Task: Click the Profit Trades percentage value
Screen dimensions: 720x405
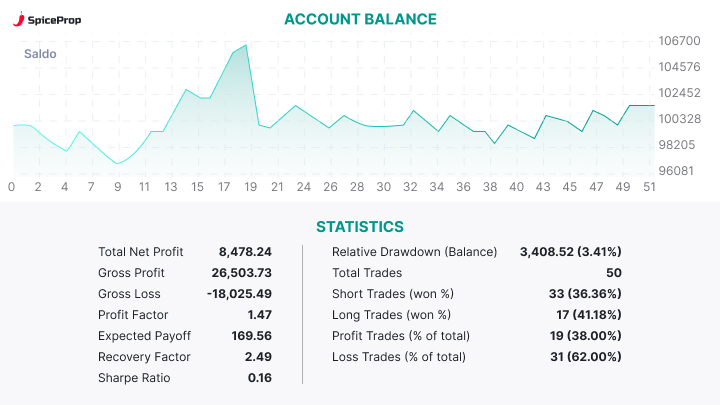Action: [x=584, y=336]
